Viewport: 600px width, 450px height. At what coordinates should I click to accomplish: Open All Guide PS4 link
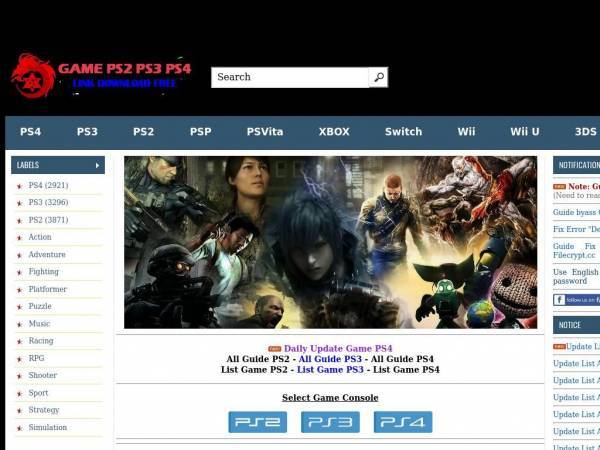(x=402, y=359)
